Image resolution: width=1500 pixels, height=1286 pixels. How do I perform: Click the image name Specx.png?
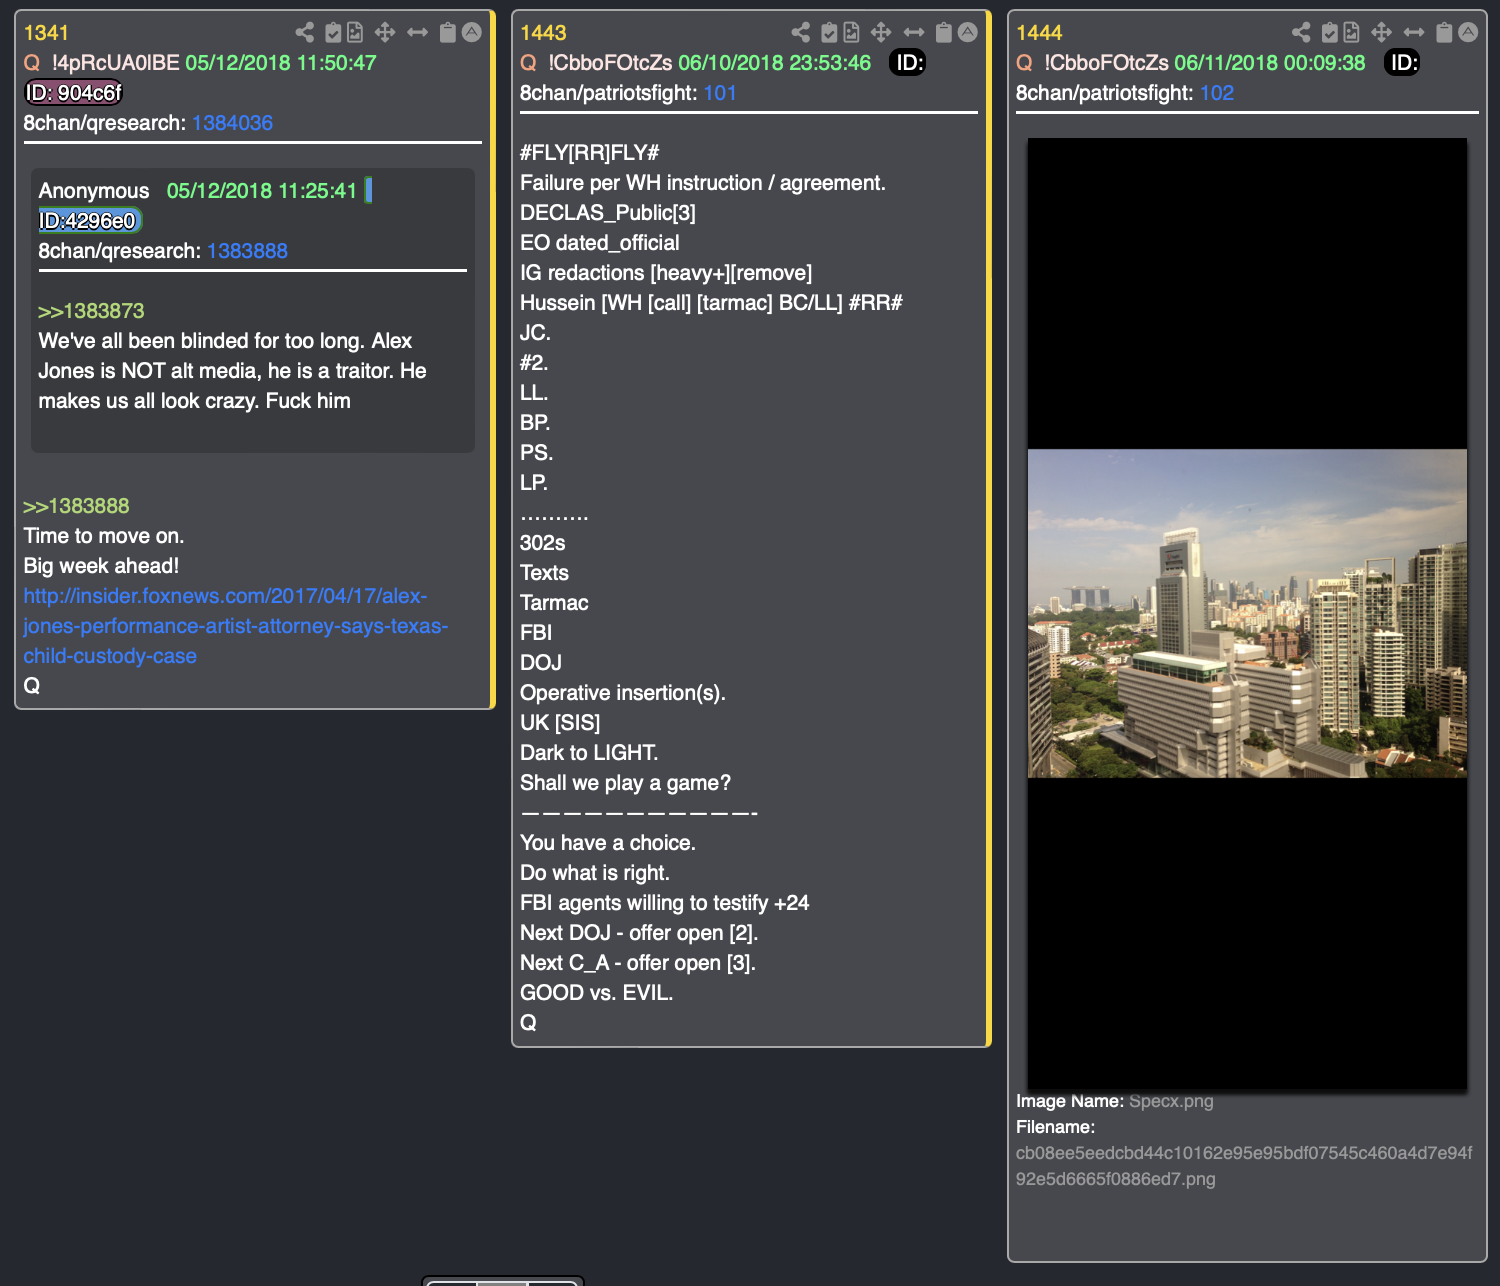[x=1171, y=1101]
